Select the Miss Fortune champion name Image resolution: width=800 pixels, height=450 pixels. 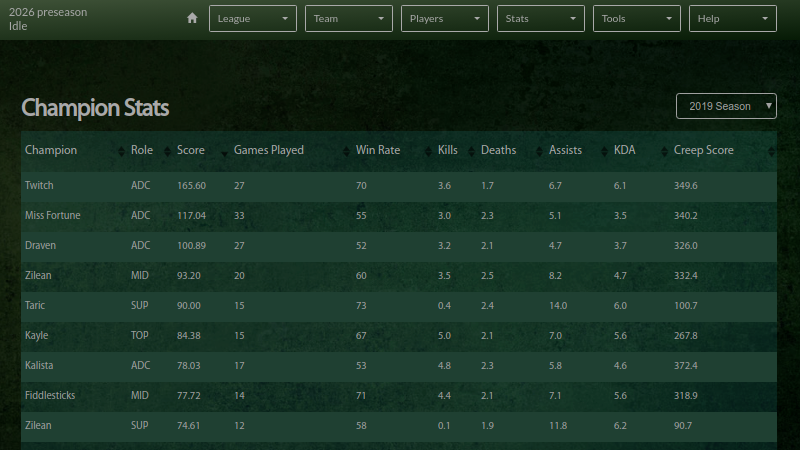point(53,215)
